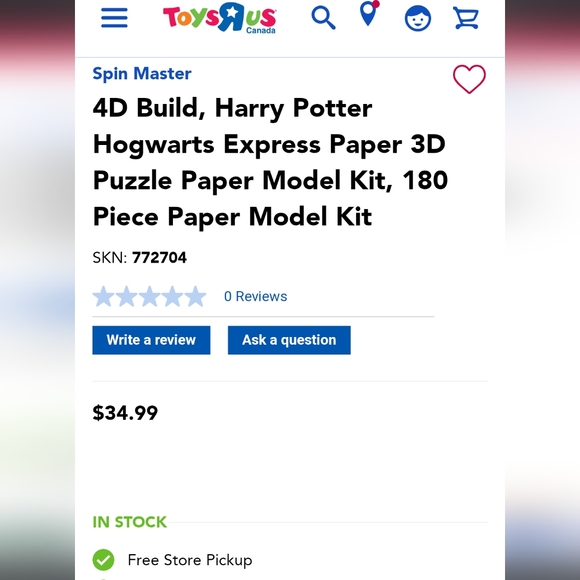The width and height of the screenshot is (580, 580).
Task: Click the Free Store Pickup green checkmark
Action: (x=103, y=560)
